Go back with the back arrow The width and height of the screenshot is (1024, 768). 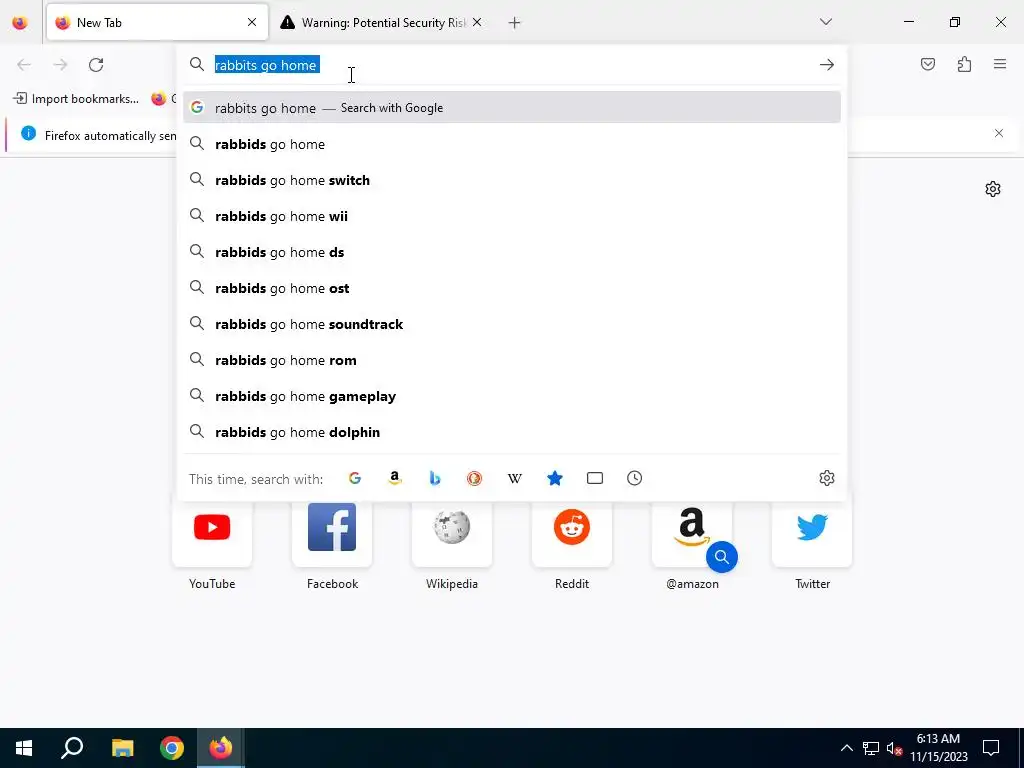click(24, 65)
